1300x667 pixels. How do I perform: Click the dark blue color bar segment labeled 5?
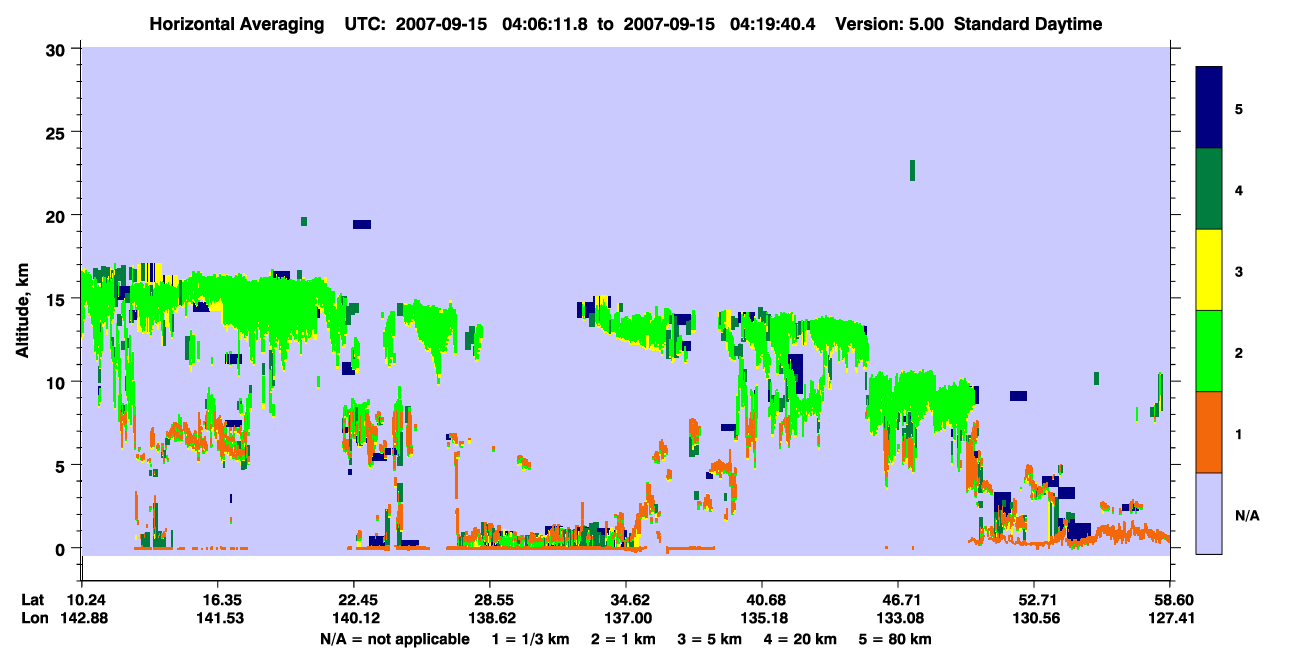pyautogui.click(x=1209, y=108)
